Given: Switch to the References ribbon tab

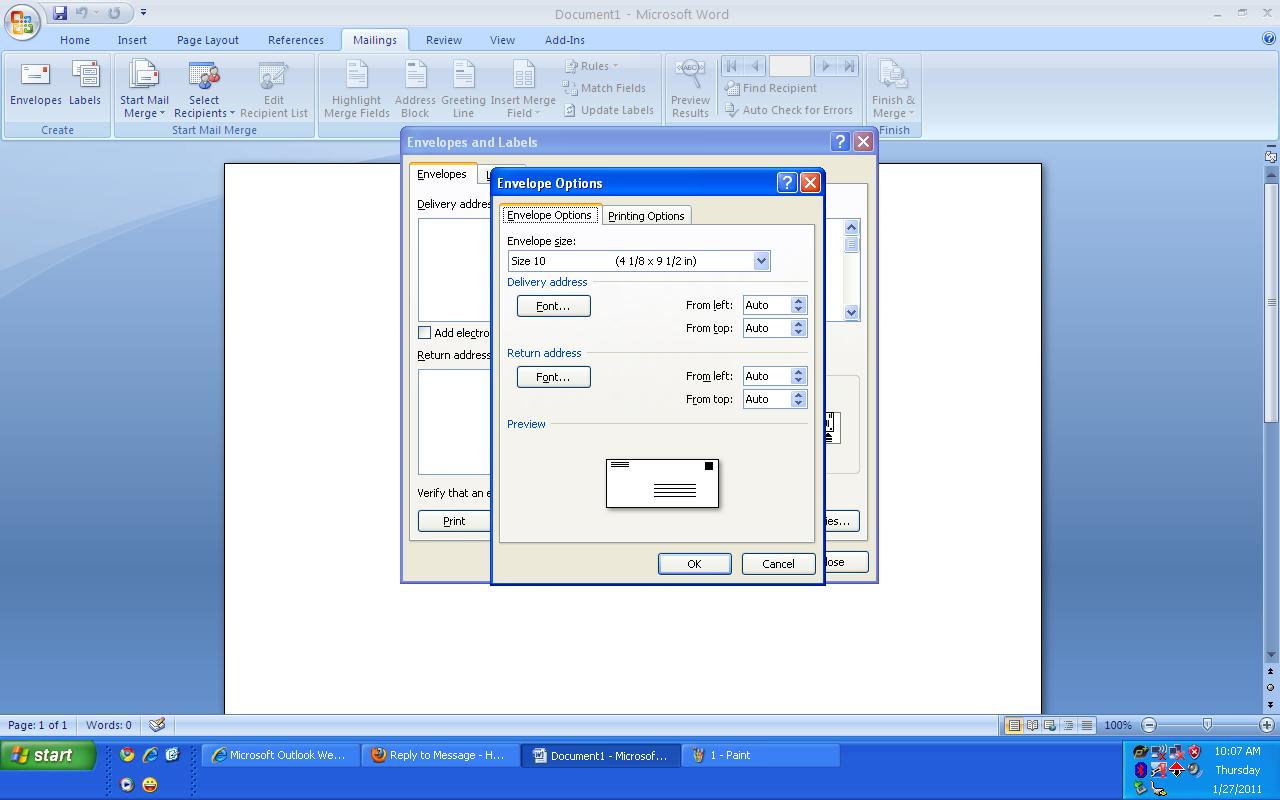Looking at the screenshot, I should (296, 40).
